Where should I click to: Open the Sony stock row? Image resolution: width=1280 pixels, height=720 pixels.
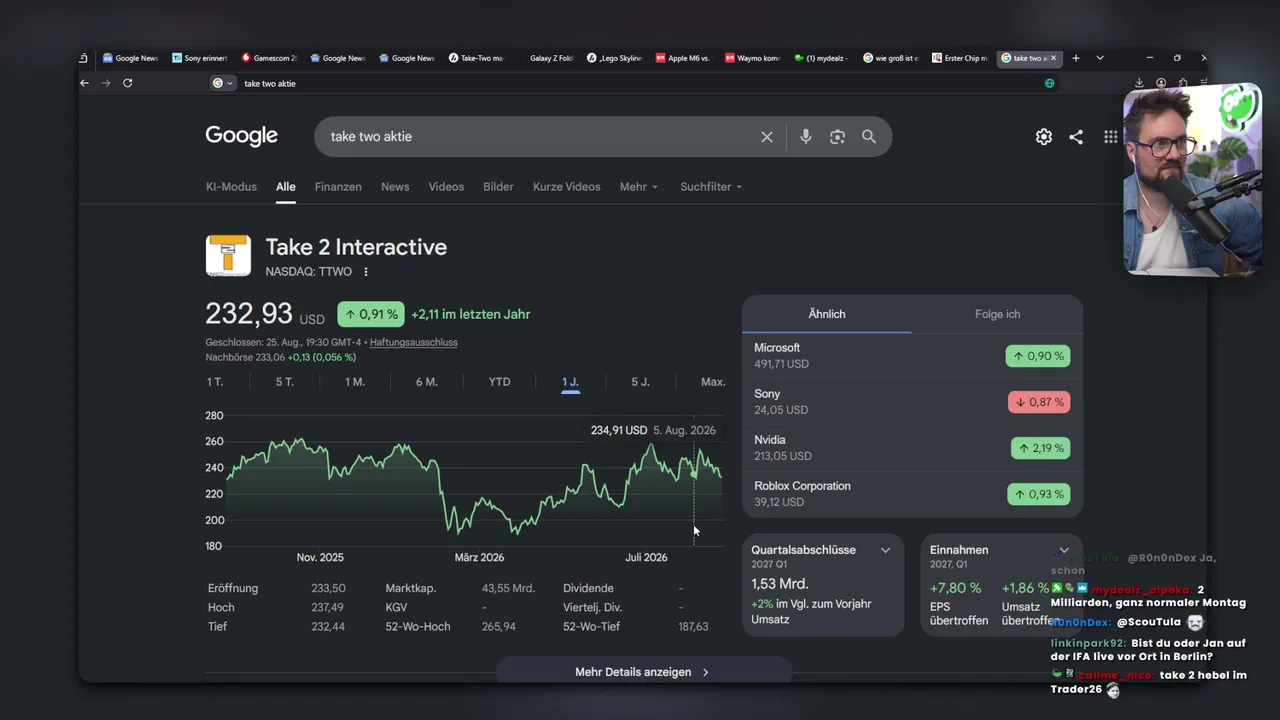tap(912, 402)
